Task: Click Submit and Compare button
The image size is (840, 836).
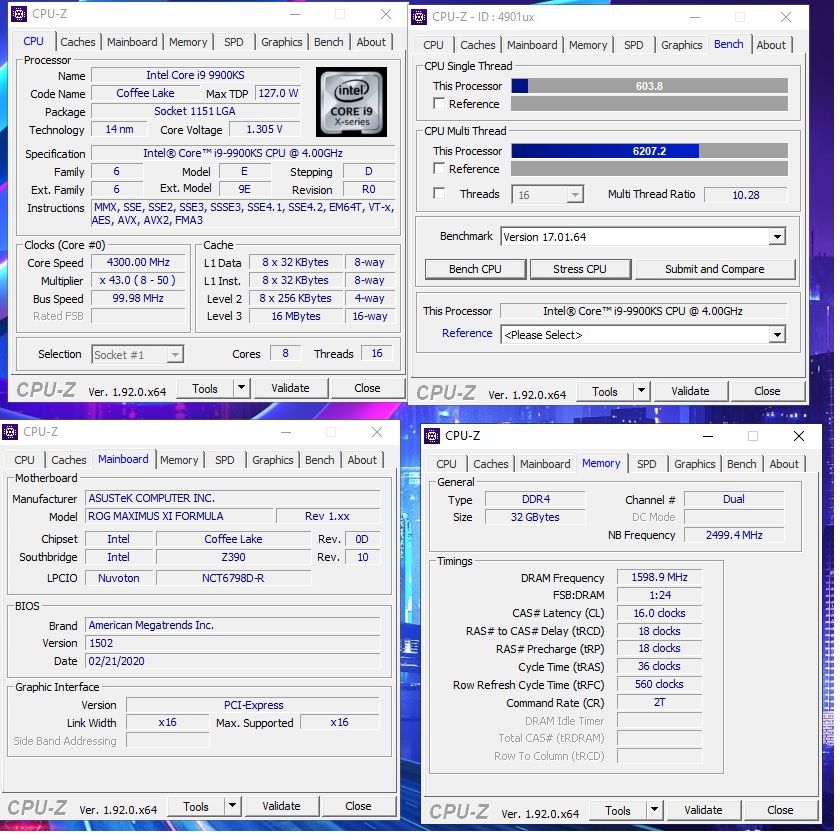Action: pyautogui.click(x=715, y=269)
